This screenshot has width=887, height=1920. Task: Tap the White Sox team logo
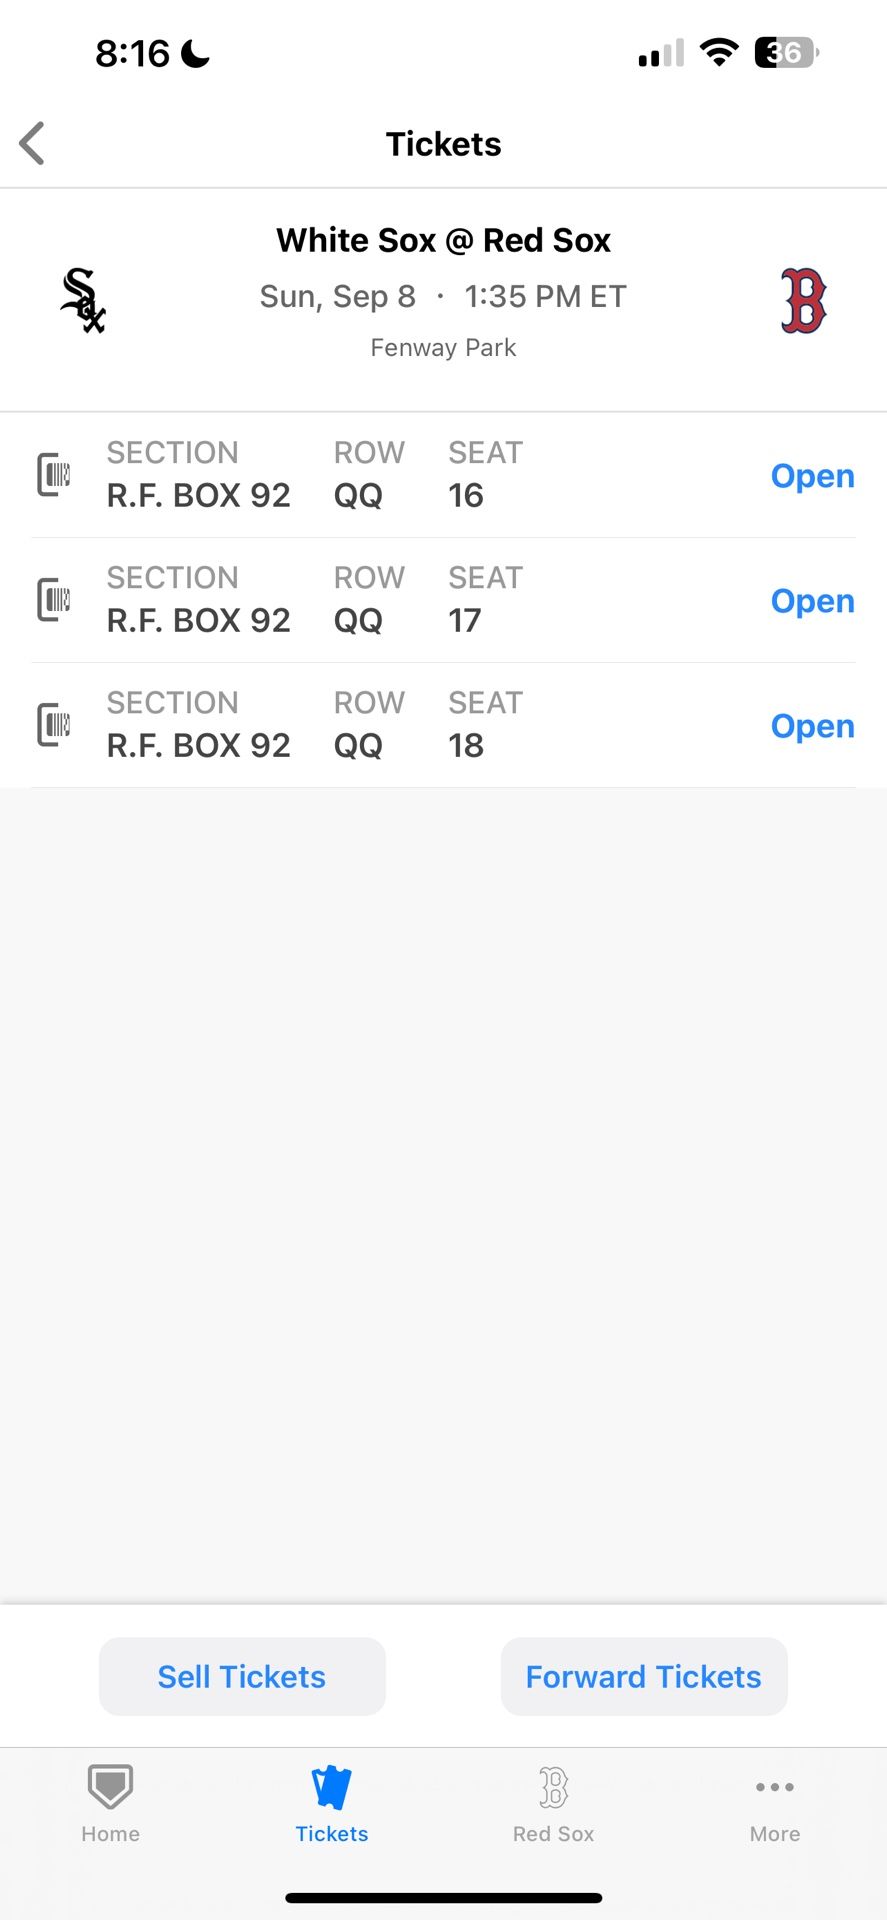click(x=83, y=300)
